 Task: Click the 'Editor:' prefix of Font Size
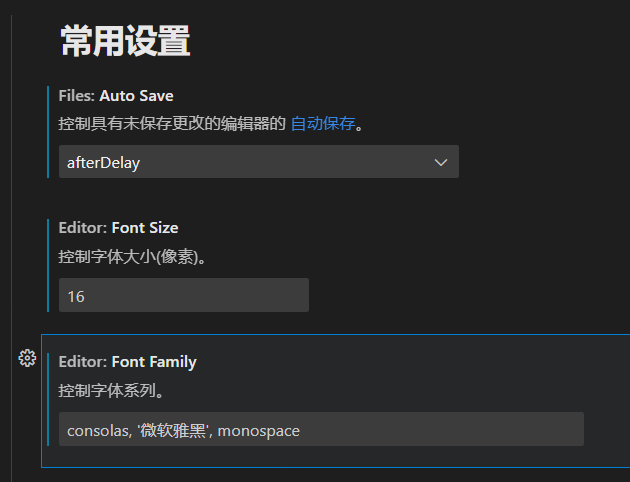click(82, 228)
